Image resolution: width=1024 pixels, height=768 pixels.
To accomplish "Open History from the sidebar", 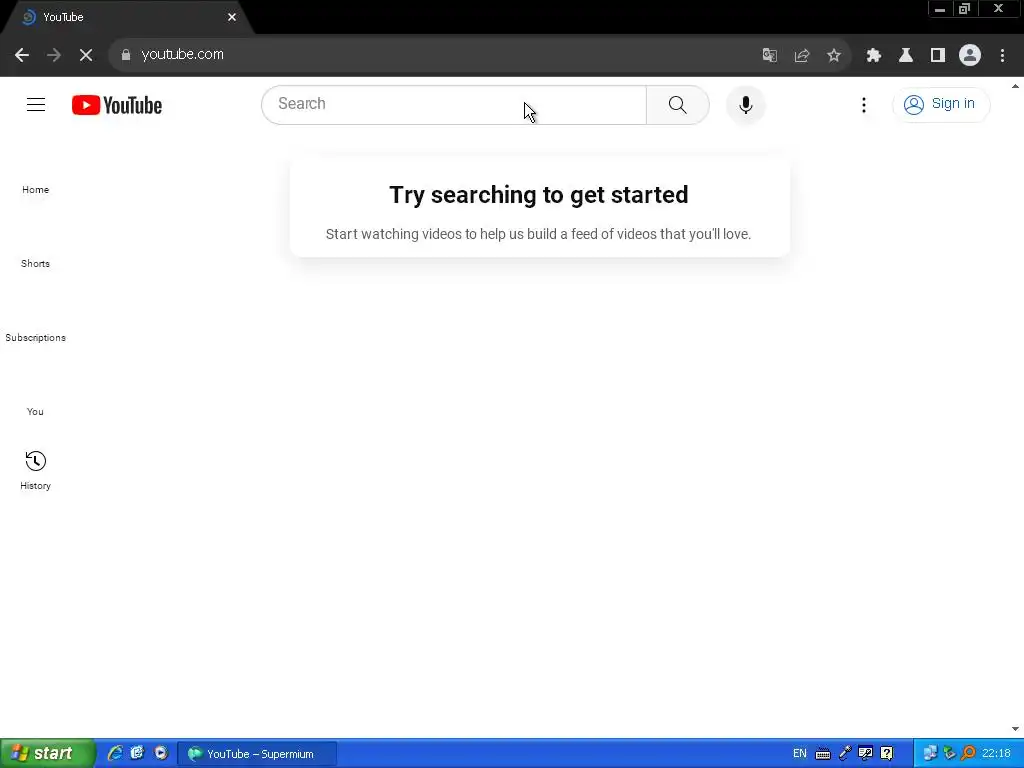I will 35,470.
